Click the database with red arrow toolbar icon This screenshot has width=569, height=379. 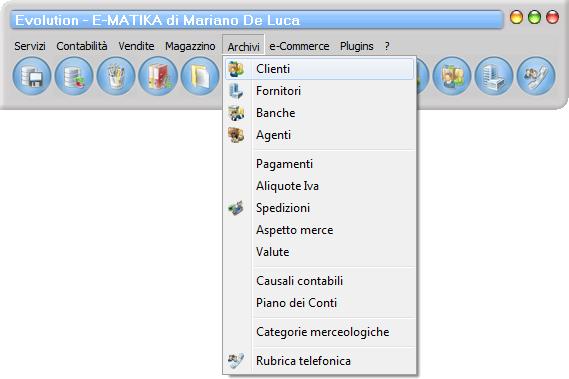74,76
